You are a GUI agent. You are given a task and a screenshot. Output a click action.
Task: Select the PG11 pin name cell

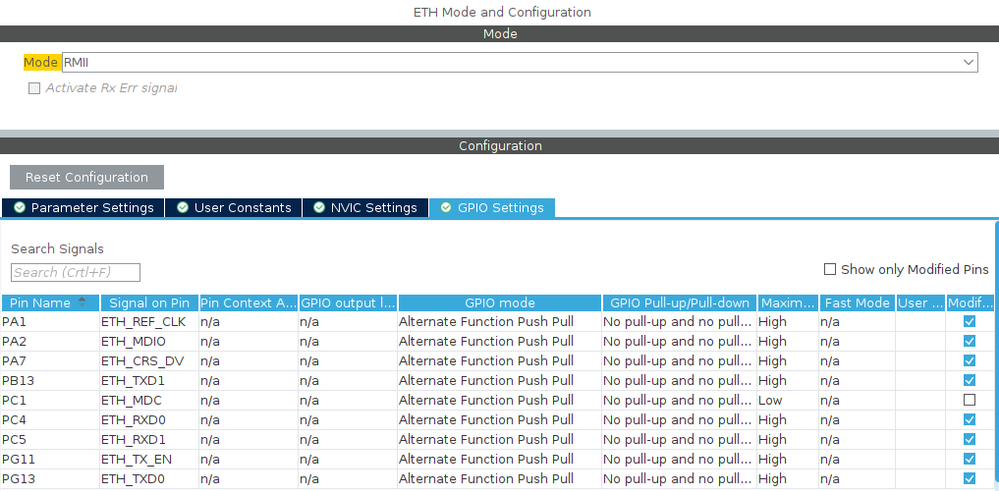point(50,459)
